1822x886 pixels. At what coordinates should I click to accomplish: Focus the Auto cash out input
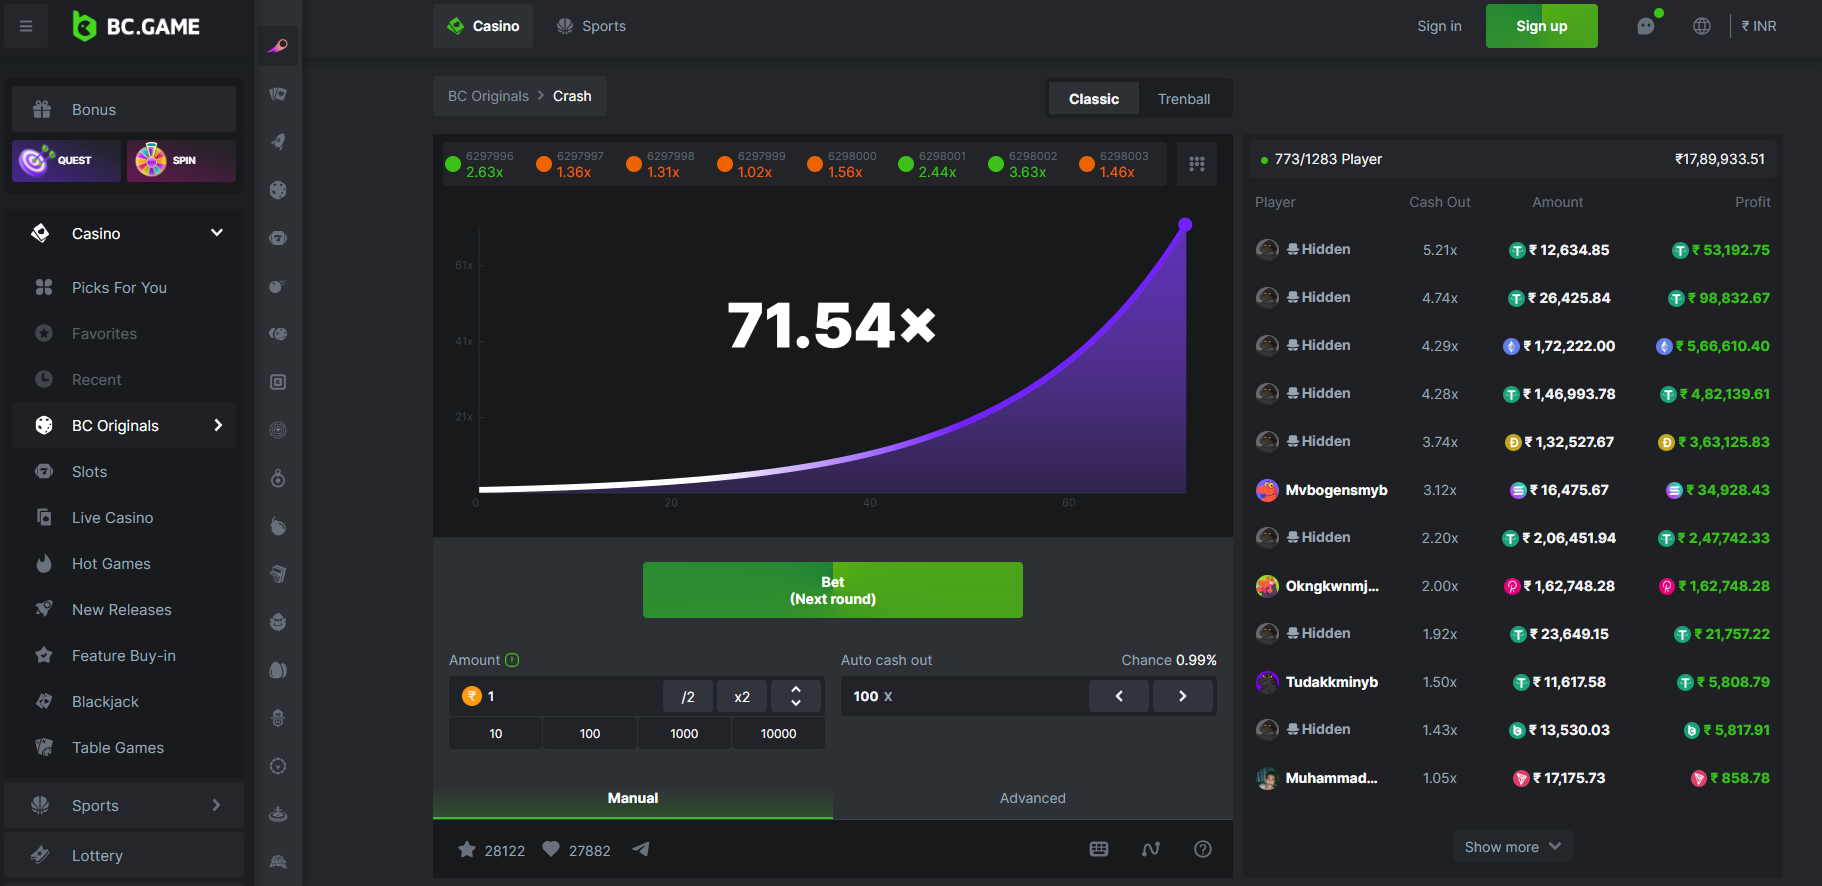tap(965, 696)
